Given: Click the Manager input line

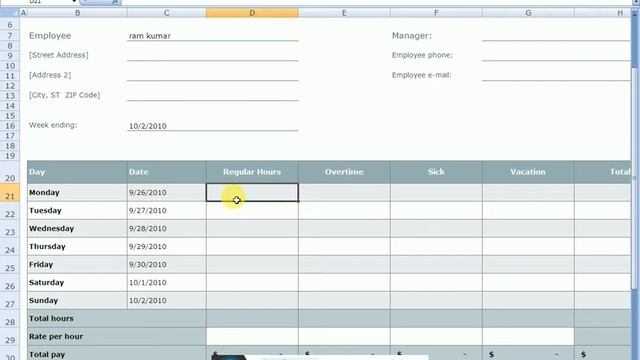Looking at the screenshot, I should 556,36.
